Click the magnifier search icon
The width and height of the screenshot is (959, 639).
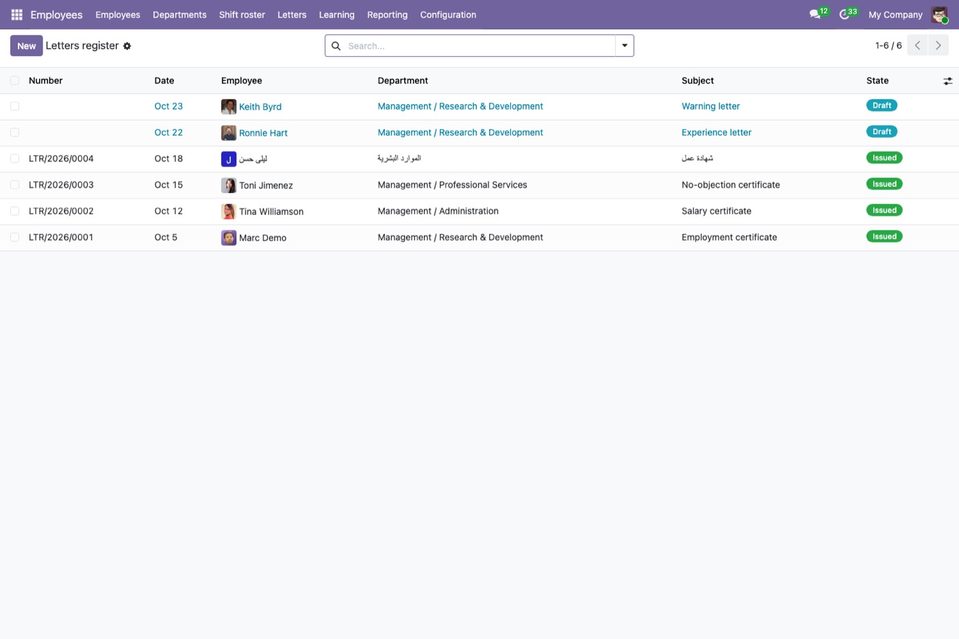point(336,46)
